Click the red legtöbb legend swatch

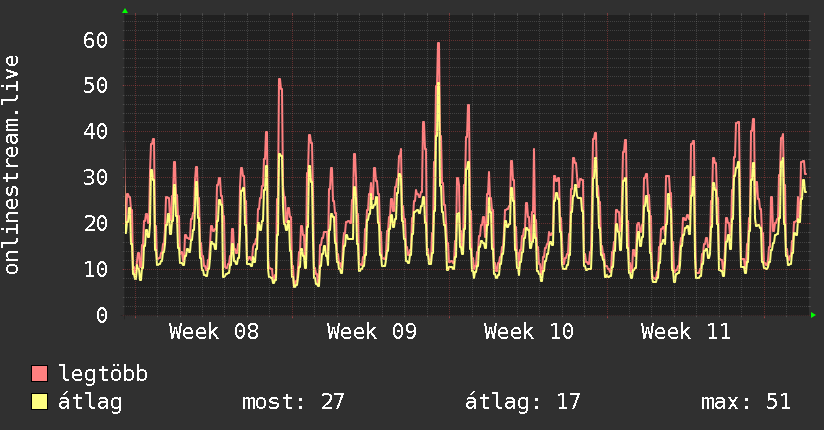tap(40, 374)
